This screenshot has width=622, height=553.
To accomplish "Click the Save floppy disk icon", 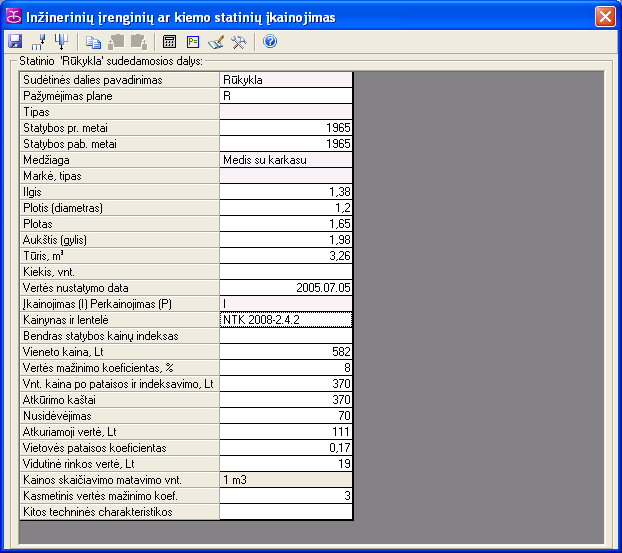I will coord(15,42).
